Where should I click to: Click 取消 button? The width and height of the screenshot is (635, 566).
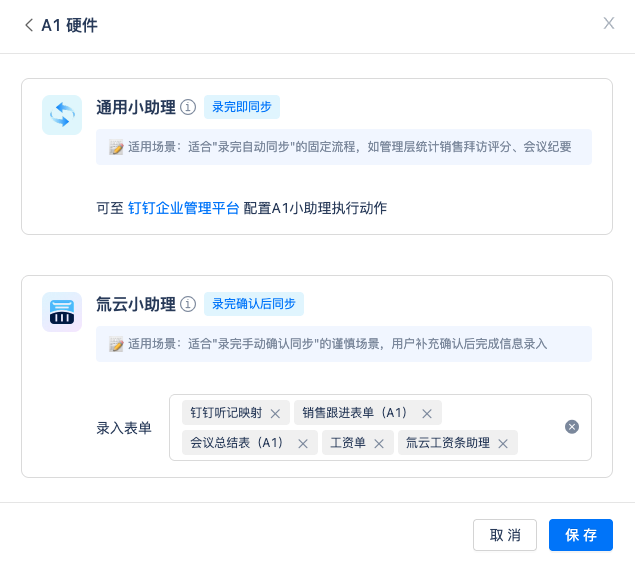[505, 535]
